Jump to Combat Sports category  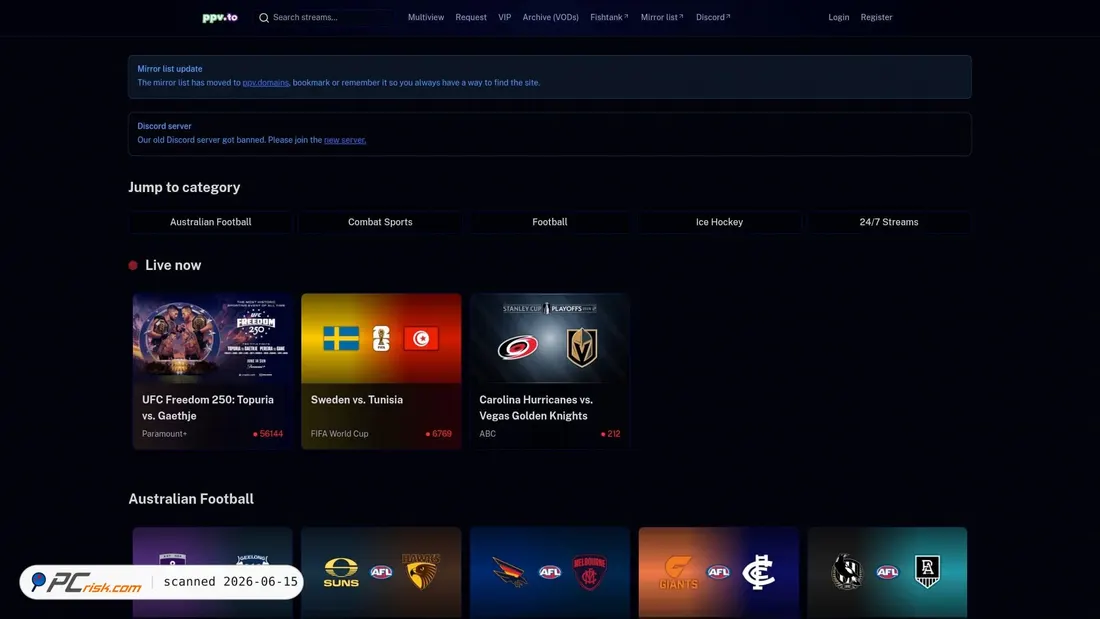point(380,222)
